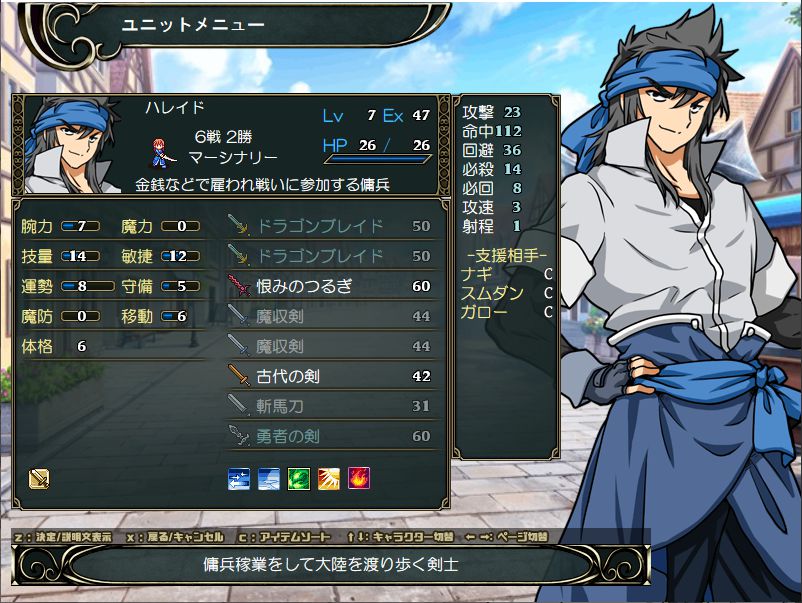Select the 斬馬刀 item entry

click(x=331, y=406)
